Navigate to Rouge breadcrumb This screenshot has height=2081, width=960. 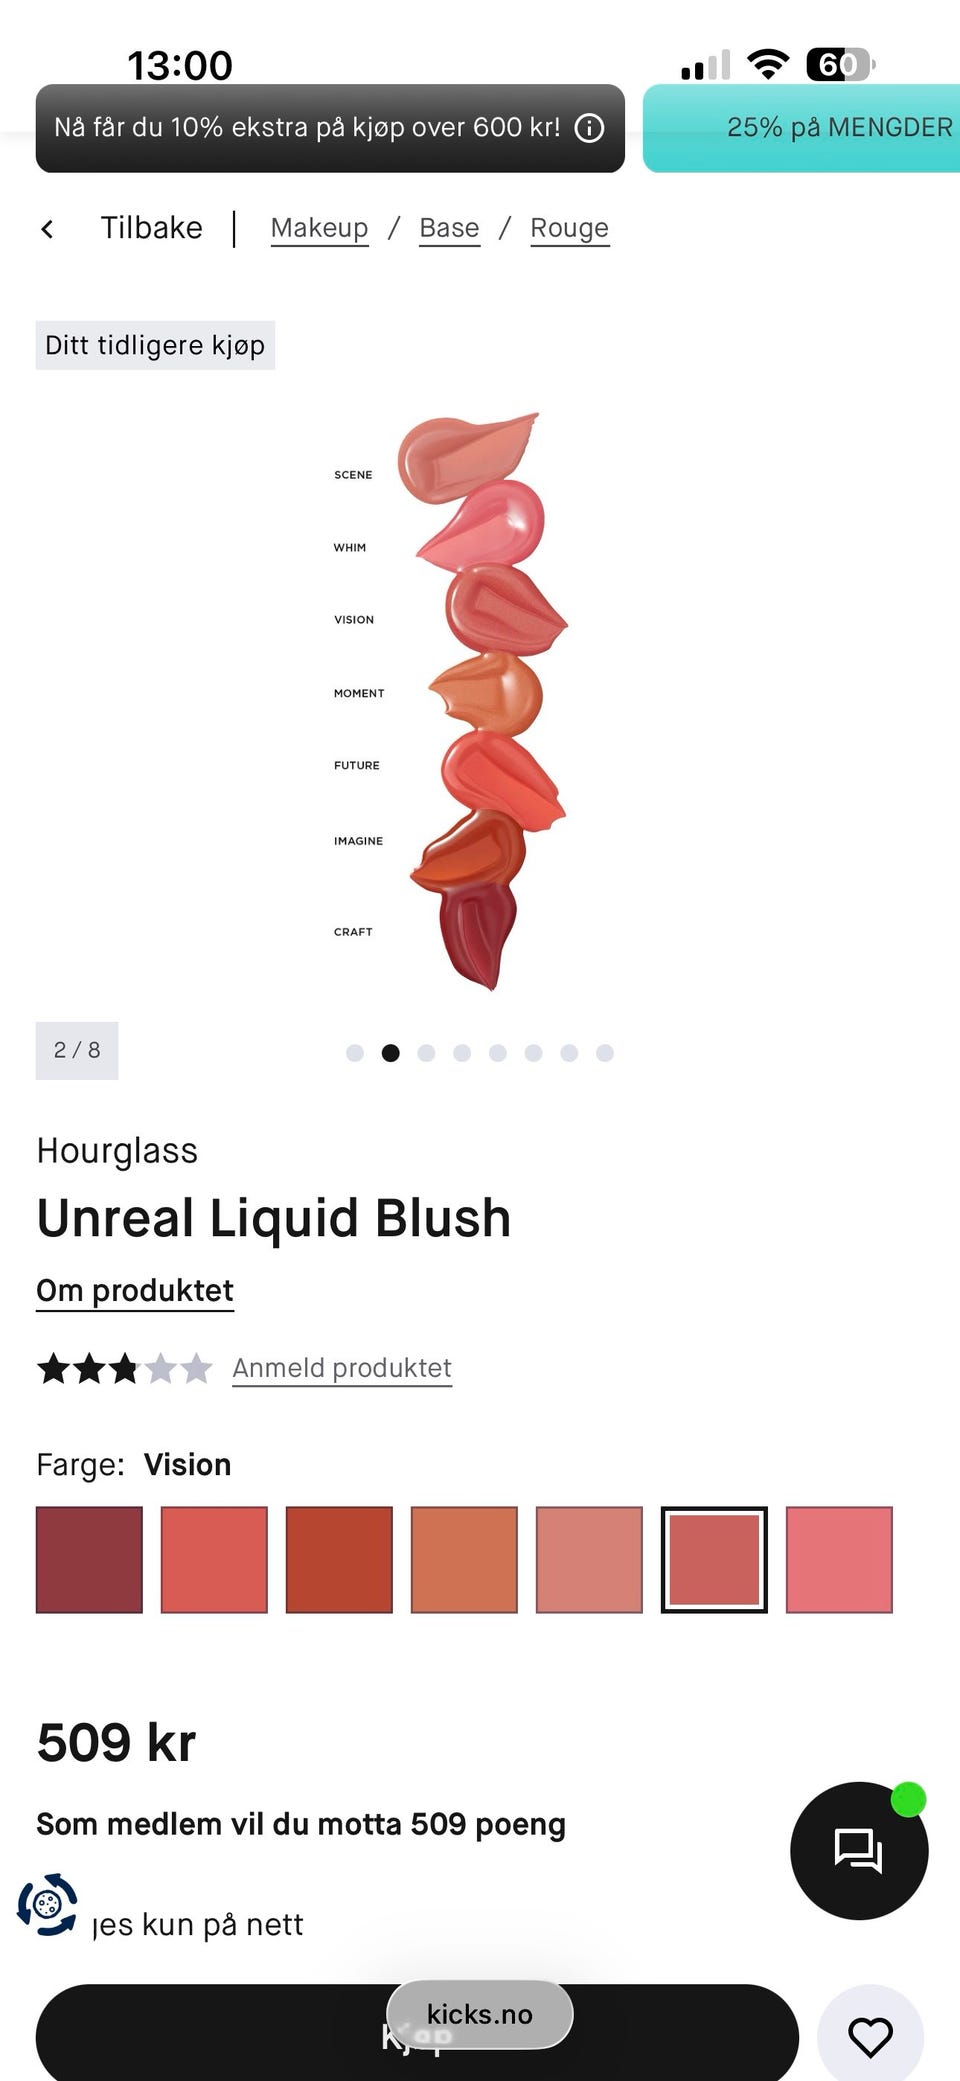[569, 228]
